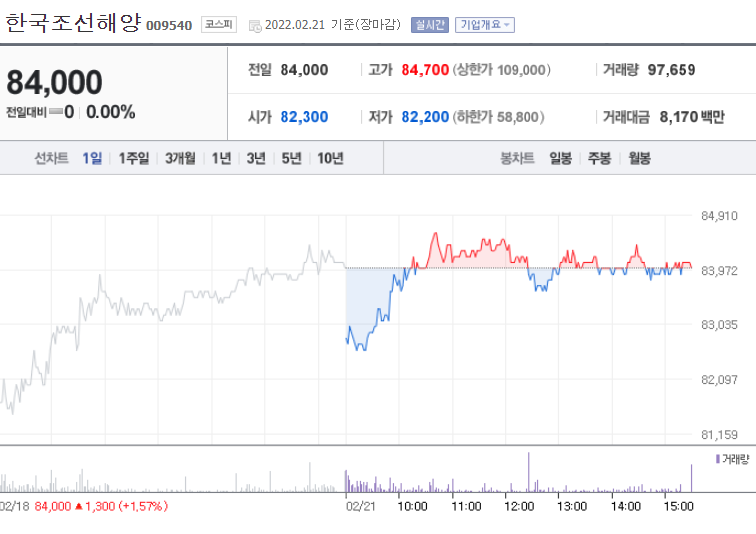Click the 02/18 closing summary +1.57%
This screenshot has width=756, height=534.
[x=143, y=507]
